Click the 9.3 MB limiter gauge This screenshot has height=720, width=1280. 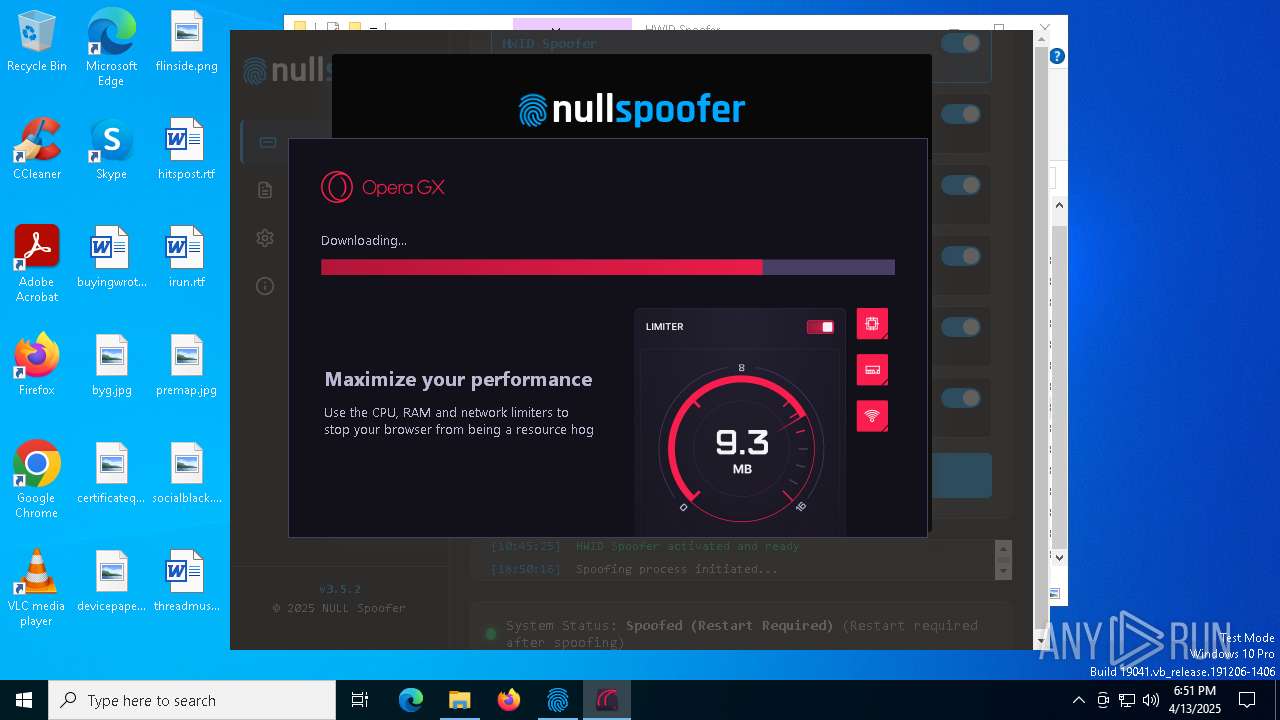click(x=742, y=450)
